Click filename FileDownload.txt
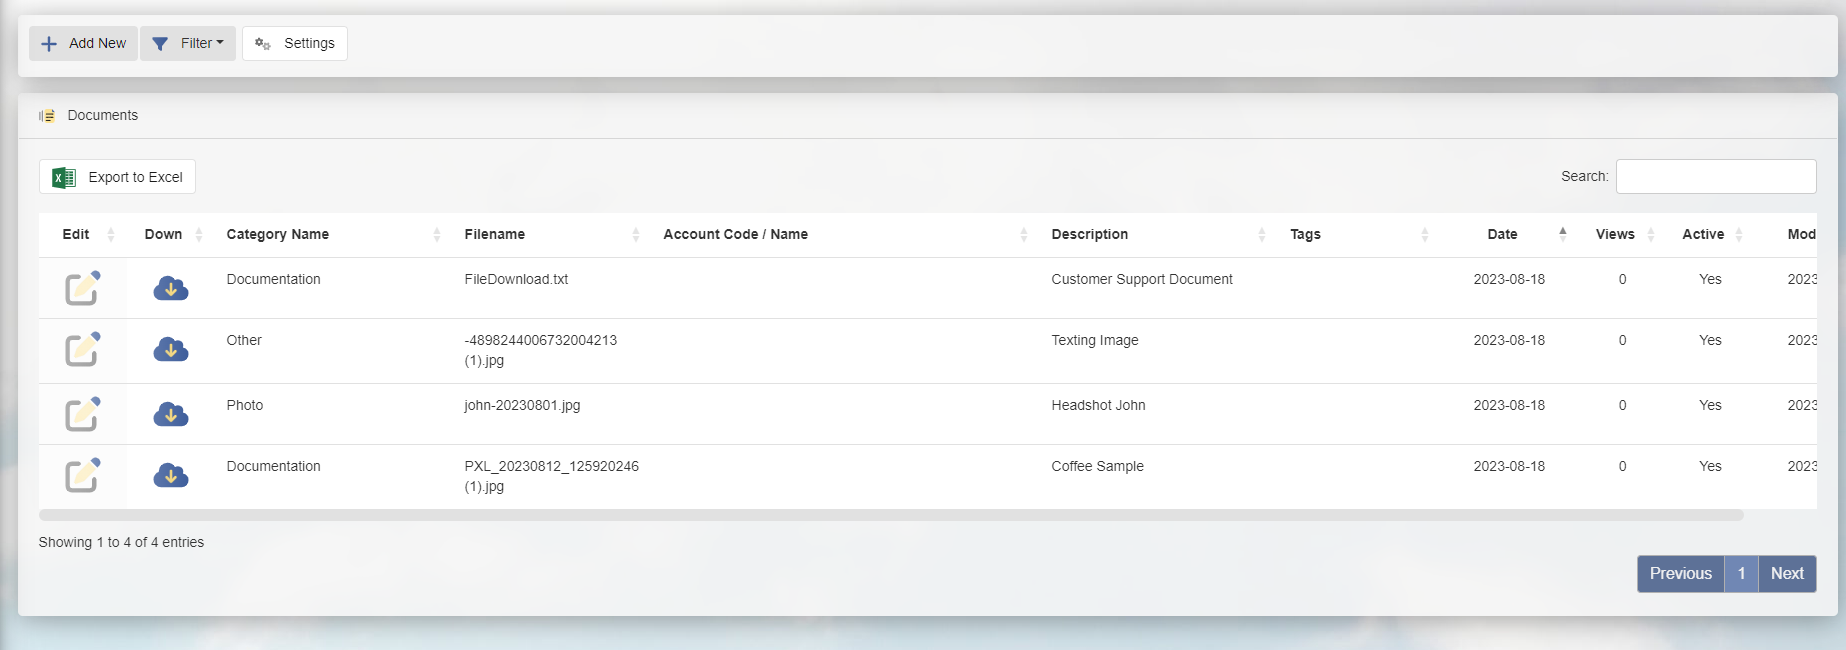Viewport: 1846px width, 650px height. click(x=516, y=280)
